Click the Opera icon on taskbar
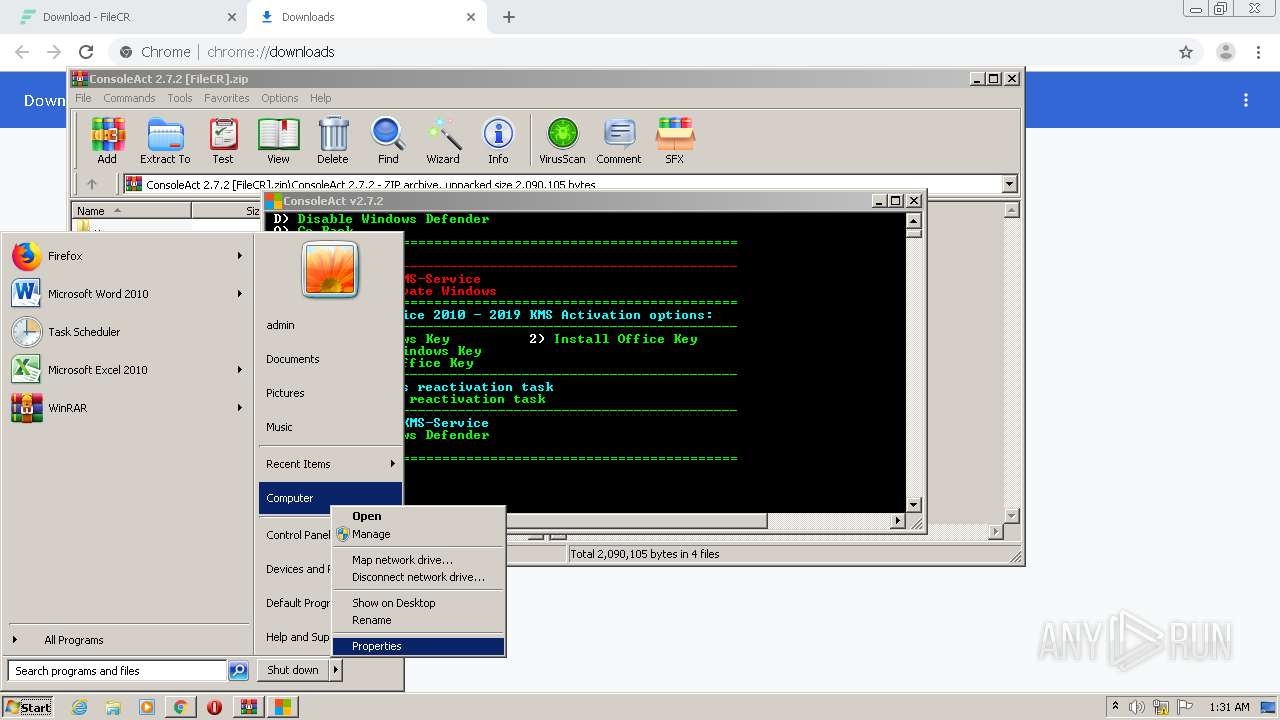This screenshot has height=720, width=1280. pos(214,707)
